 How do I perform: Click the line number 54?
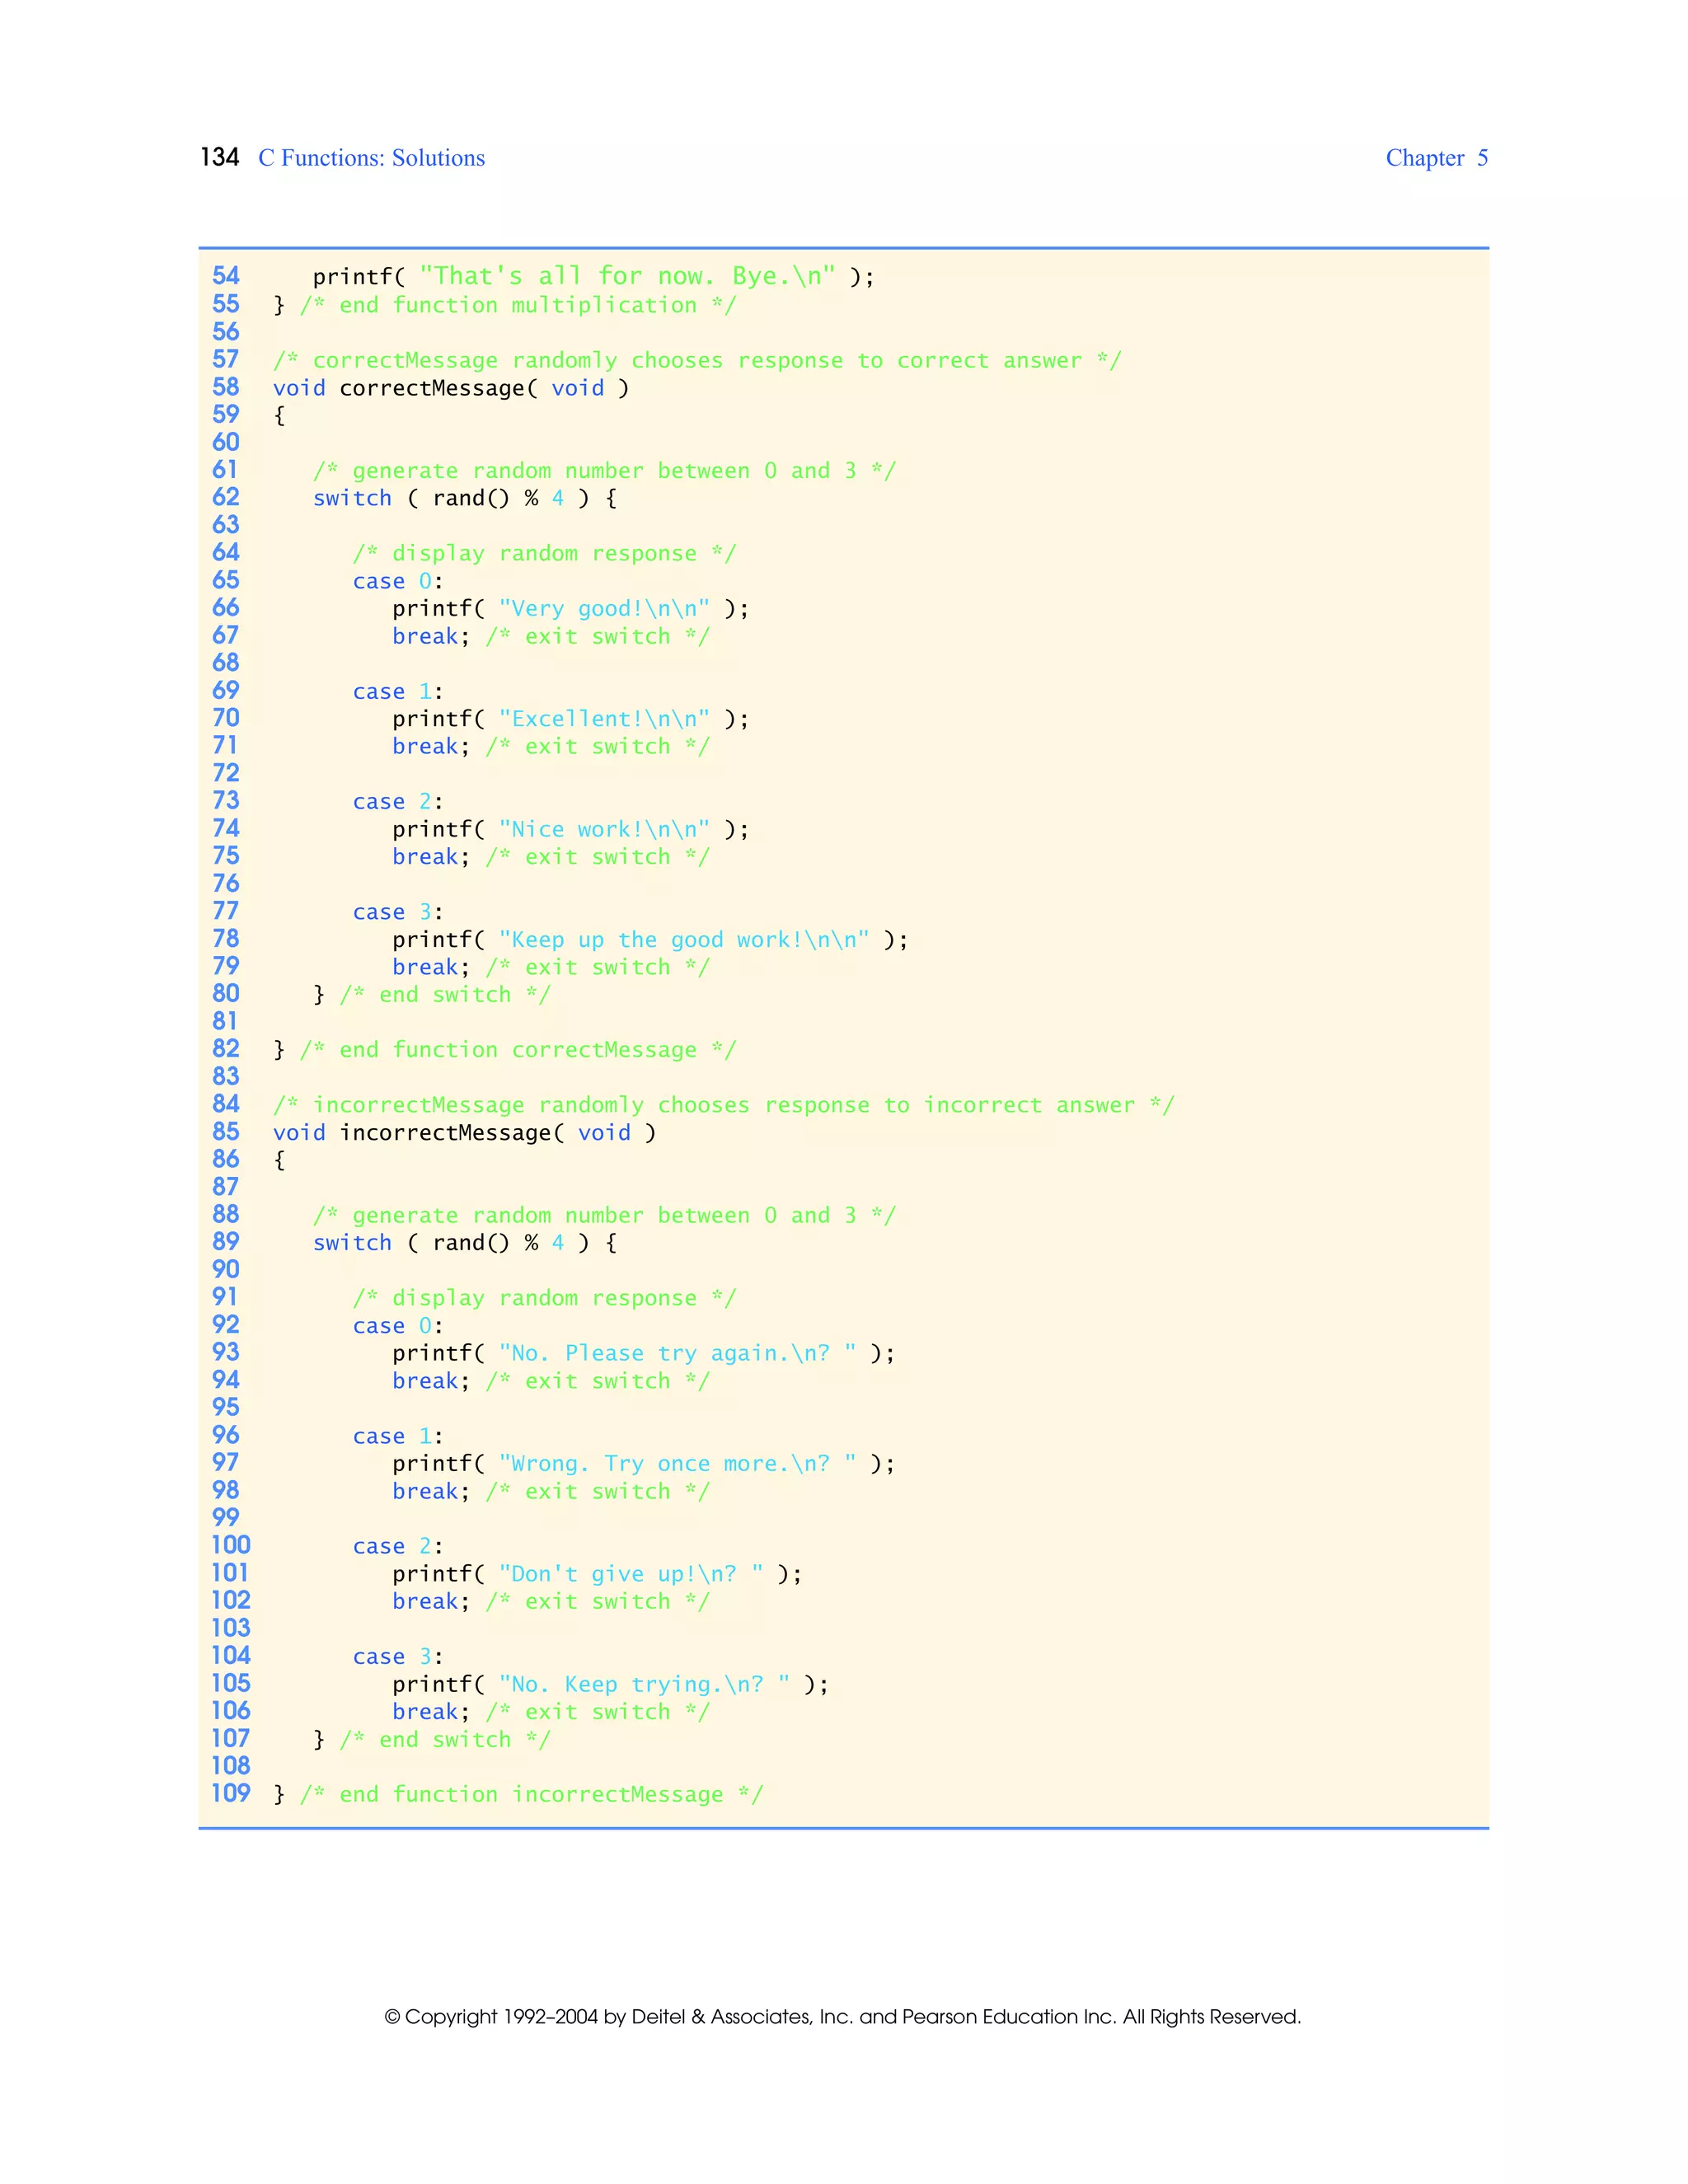(x=226, y=276)
